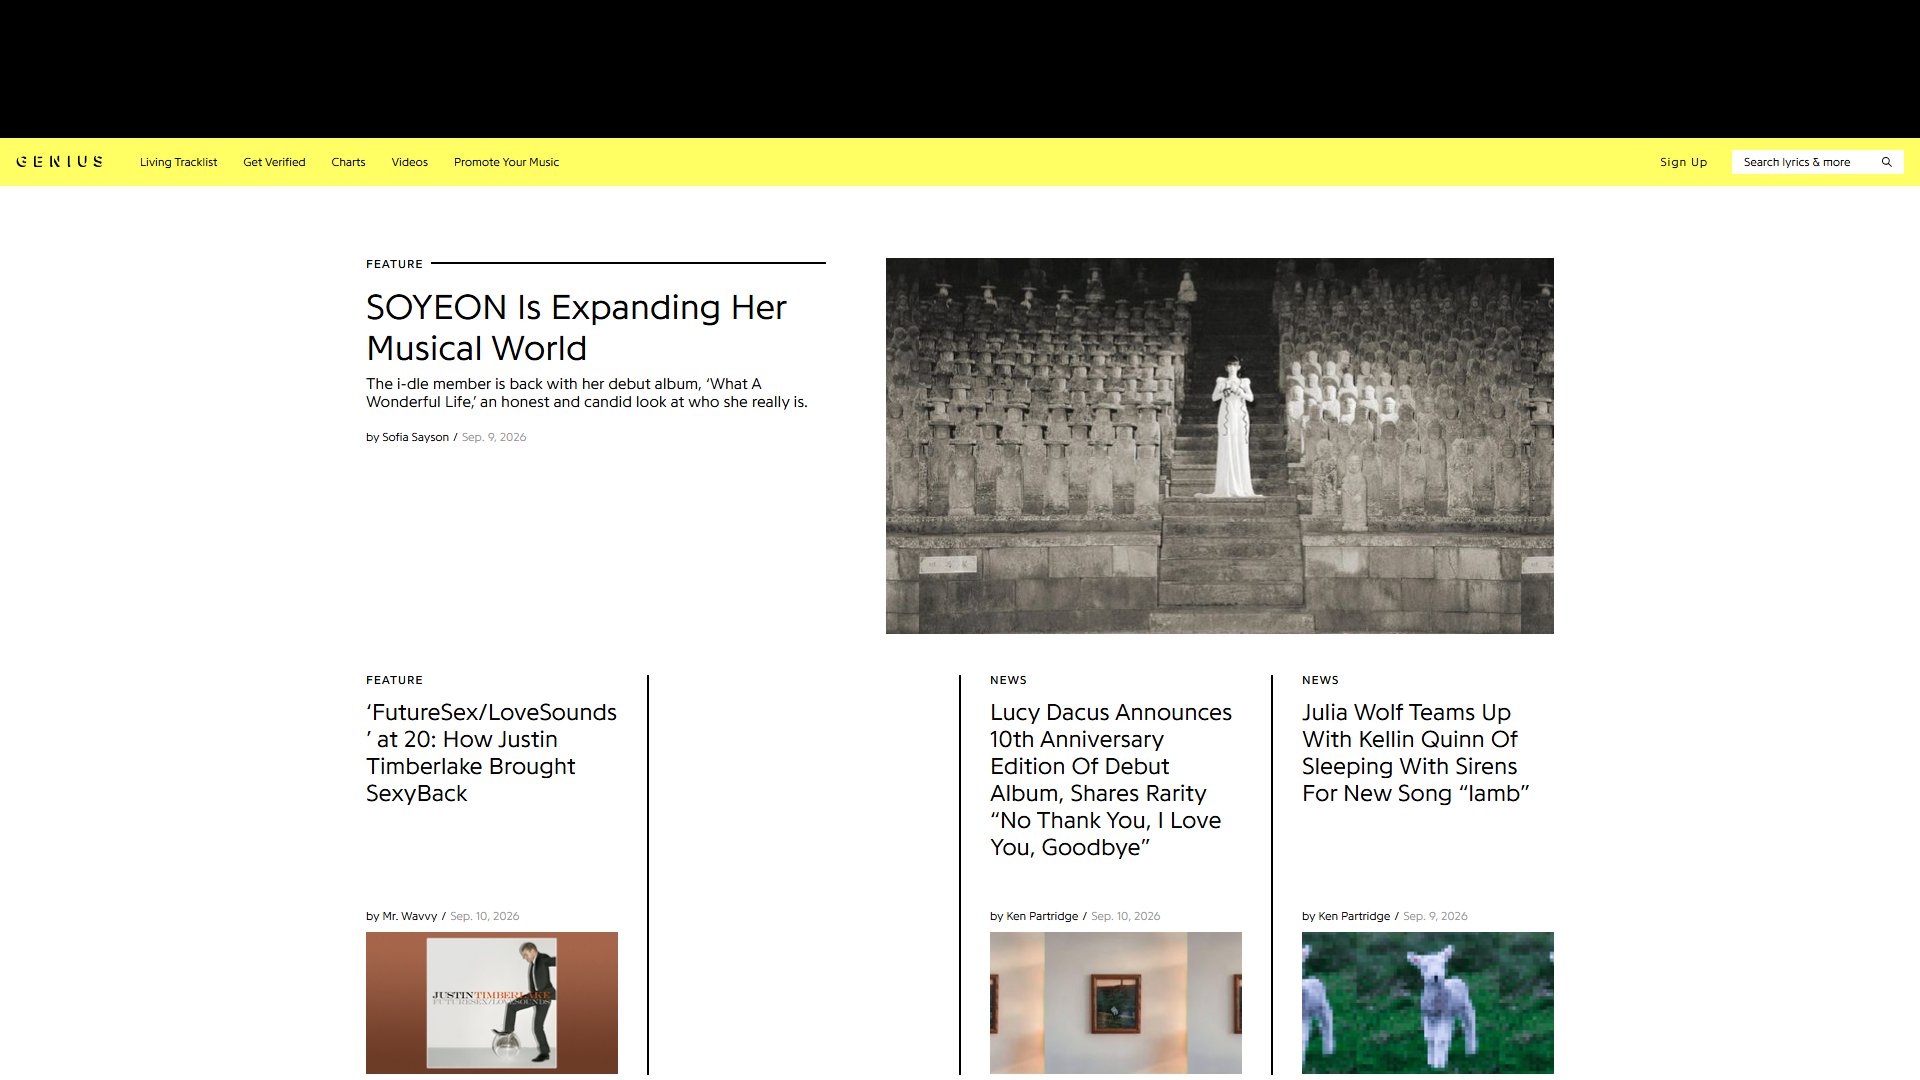The image size is (1920, 1080).
Task: Click the Sep. 10, 2026 date beside Mr. Wavvy
Action: click(x=485, y=916)
